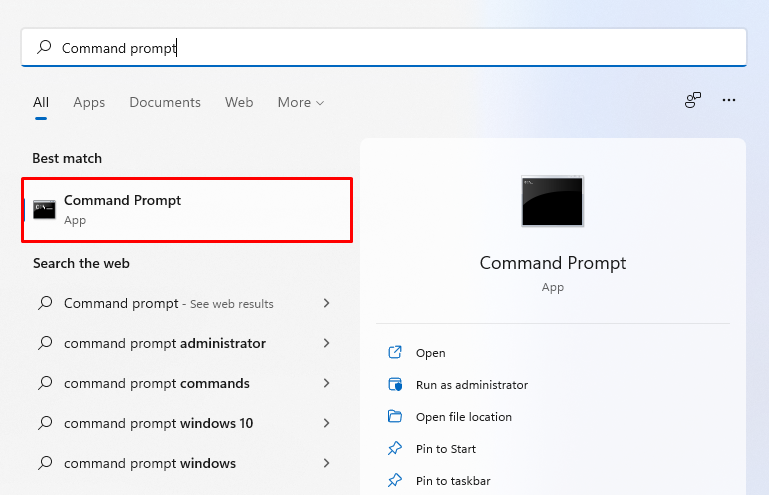Expand the 'command prompt windows 10' chevron
The width and height of the screenshot is (769, 495).
(x=326, y=423)
